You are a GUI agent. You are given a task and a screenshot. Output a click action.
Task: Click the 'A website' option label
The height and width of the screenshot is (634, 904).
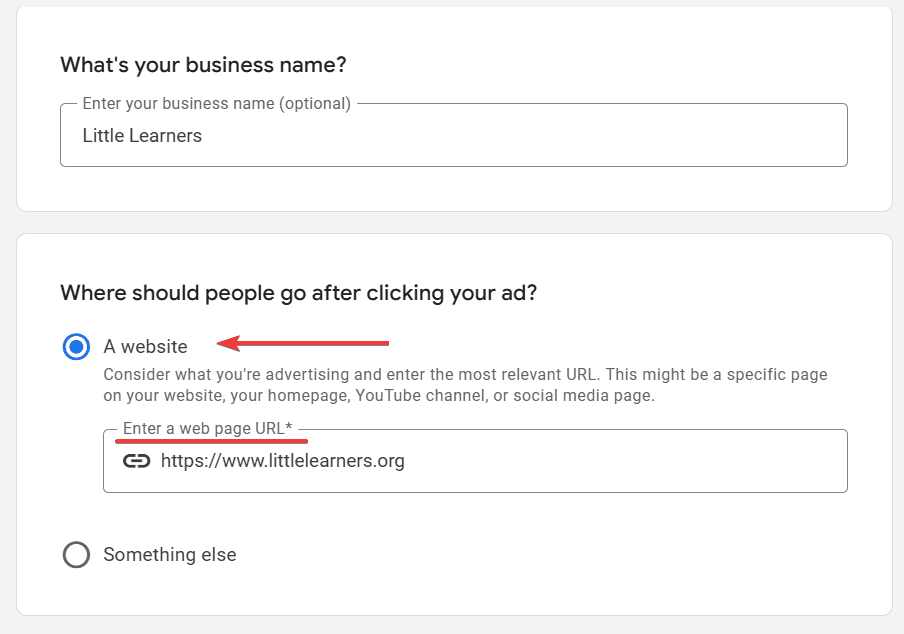pos(145,347)
